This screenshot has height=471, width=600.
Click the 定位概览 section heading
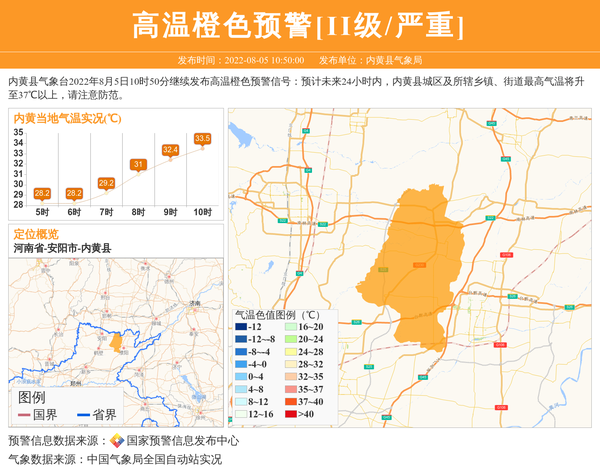[x=36, y=233]
